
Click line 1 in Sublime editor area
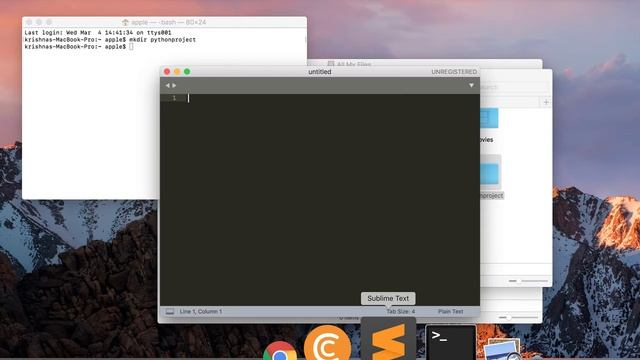320,98
